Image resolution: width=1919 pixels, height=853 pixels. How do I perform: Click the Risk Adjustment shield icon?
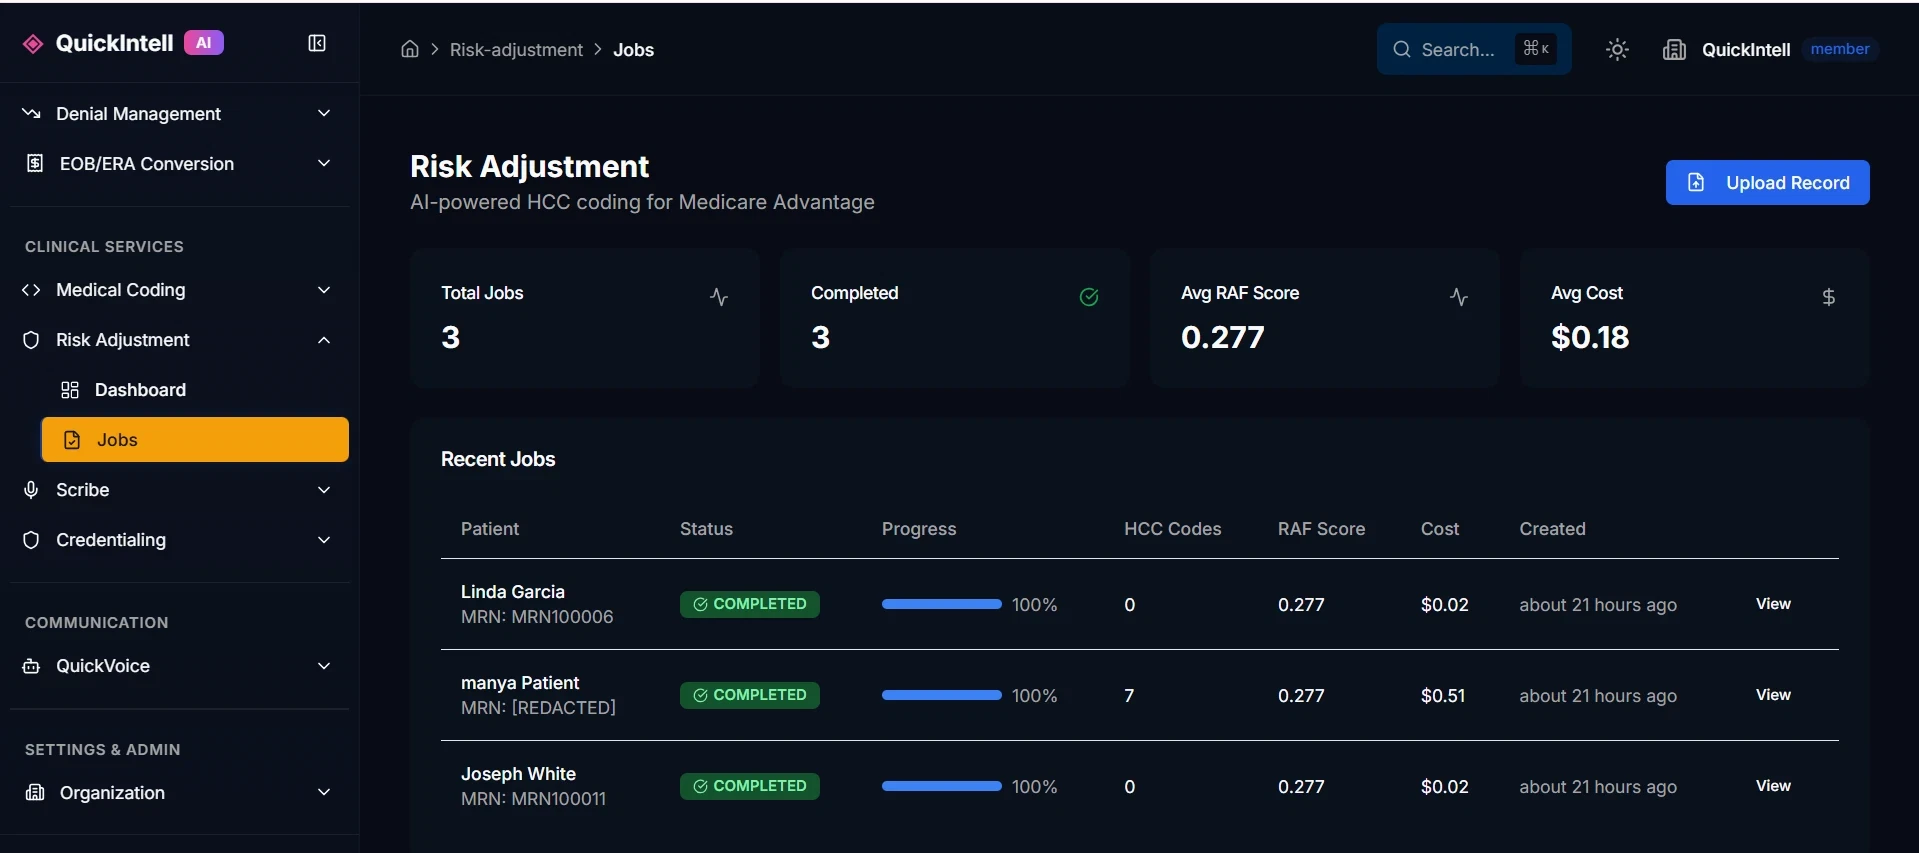(31, 340)
